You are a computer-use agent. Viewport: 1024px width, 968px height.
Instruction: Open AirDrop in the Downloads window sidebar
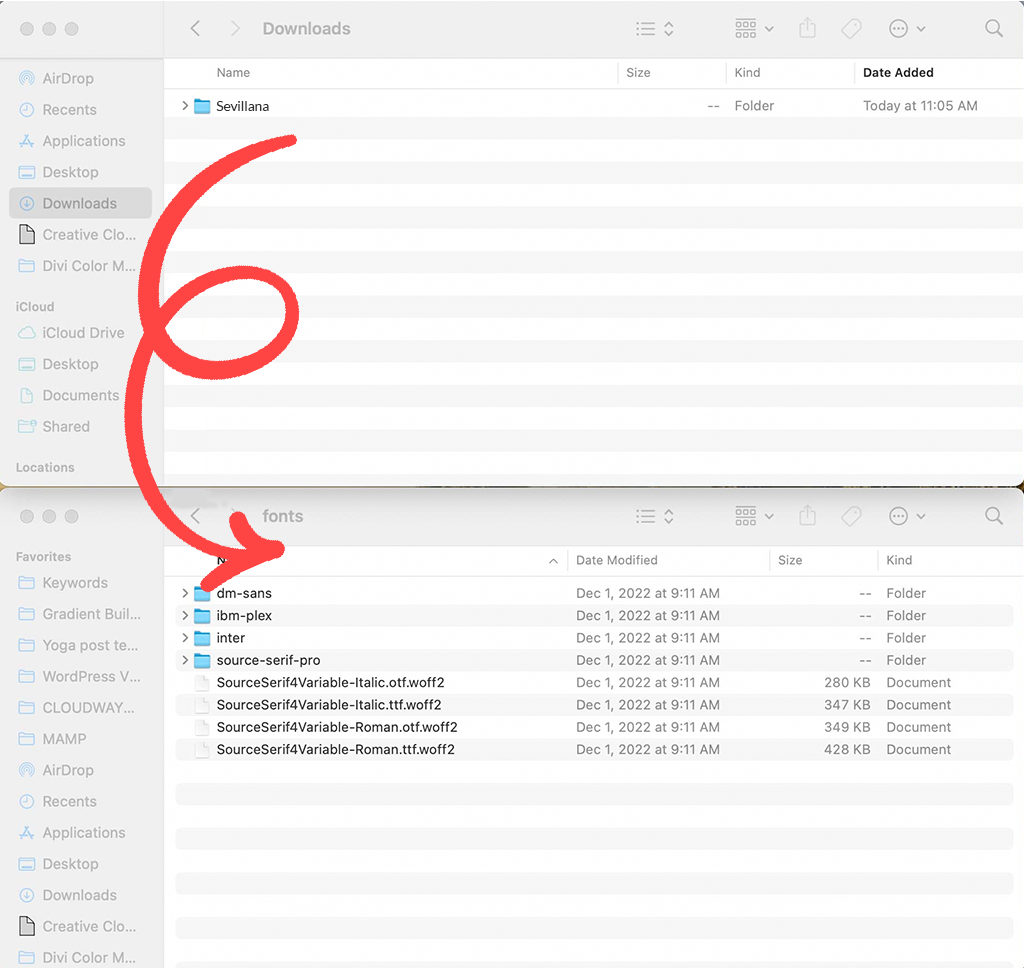[x=68, y=78]
